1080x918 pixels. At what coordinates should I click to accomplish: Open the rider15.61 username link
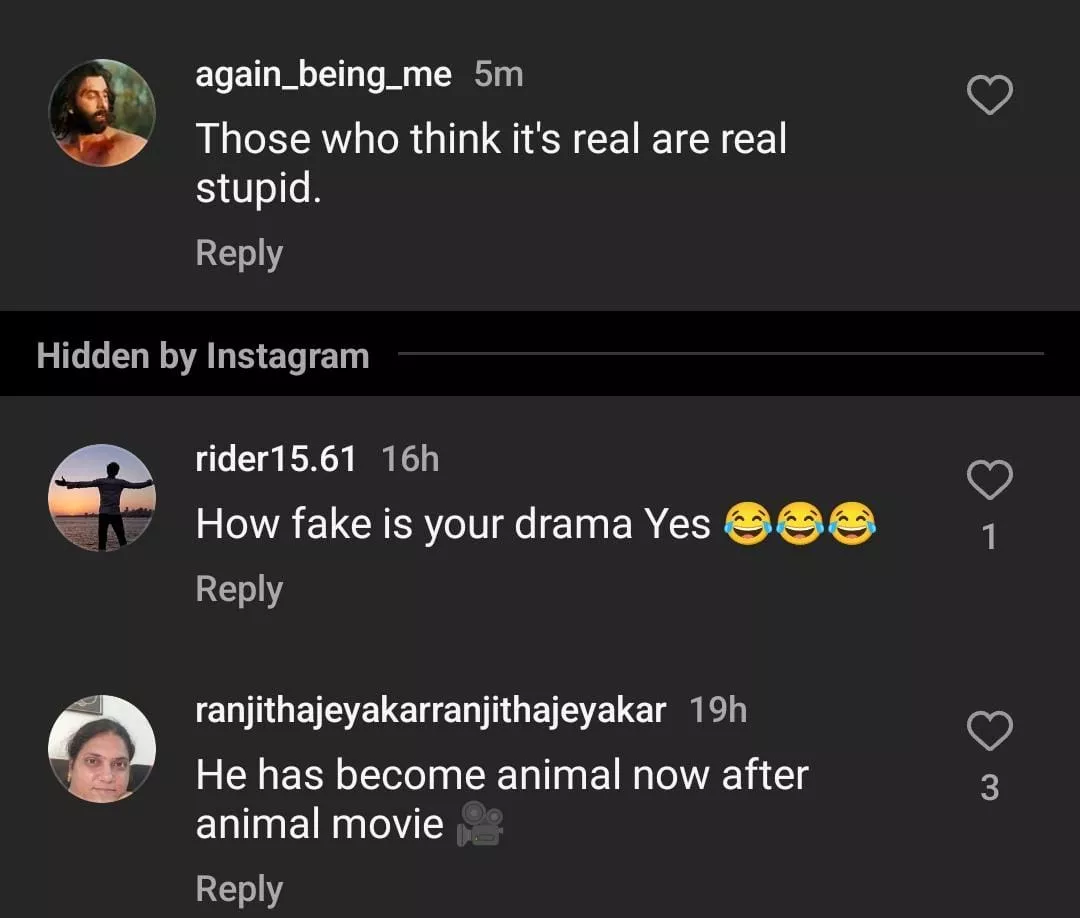click(276, 459)
